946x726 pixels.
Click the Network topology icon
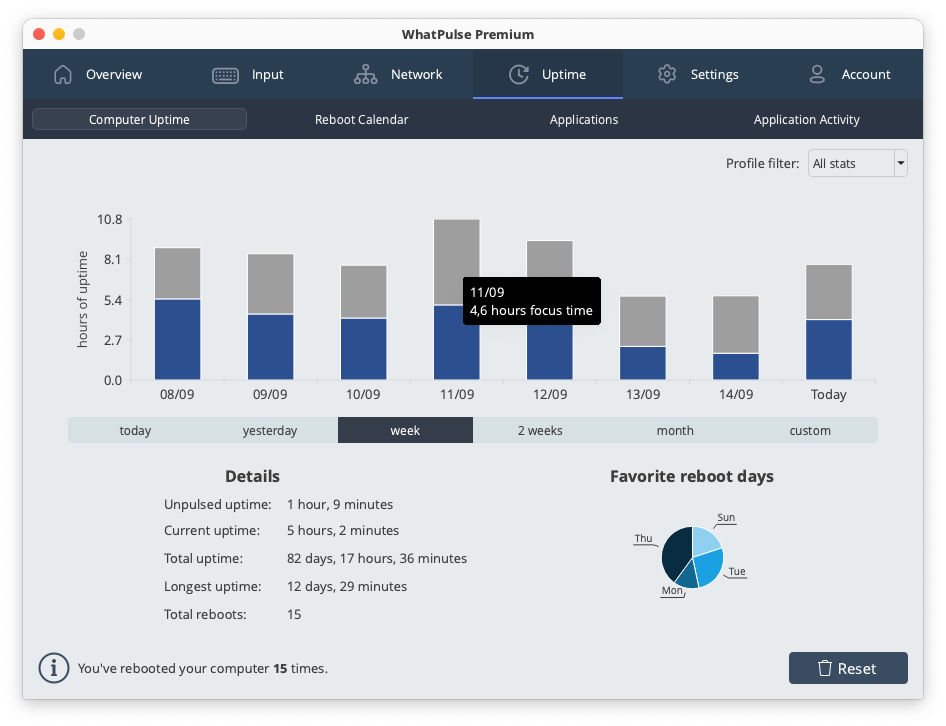coord(365,75)
